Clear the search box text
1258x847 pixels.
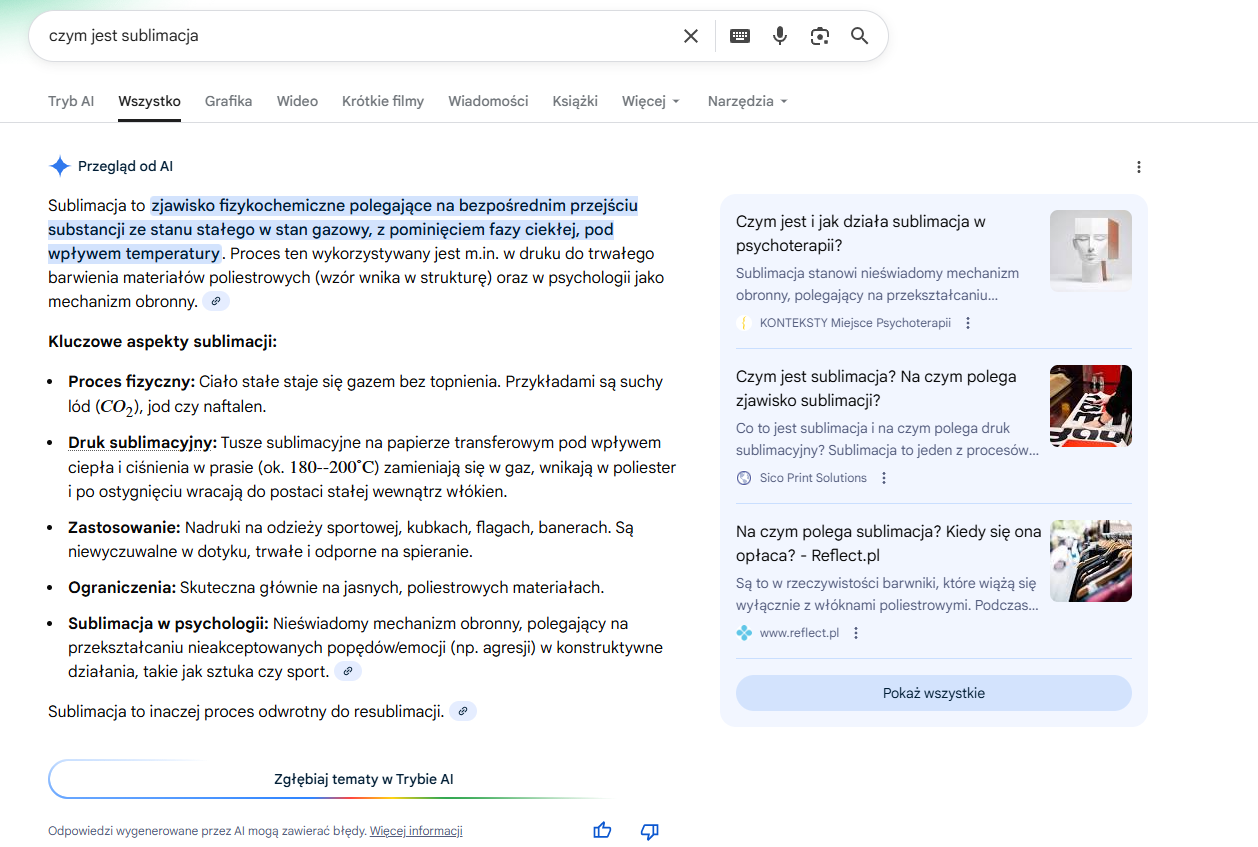690,36
